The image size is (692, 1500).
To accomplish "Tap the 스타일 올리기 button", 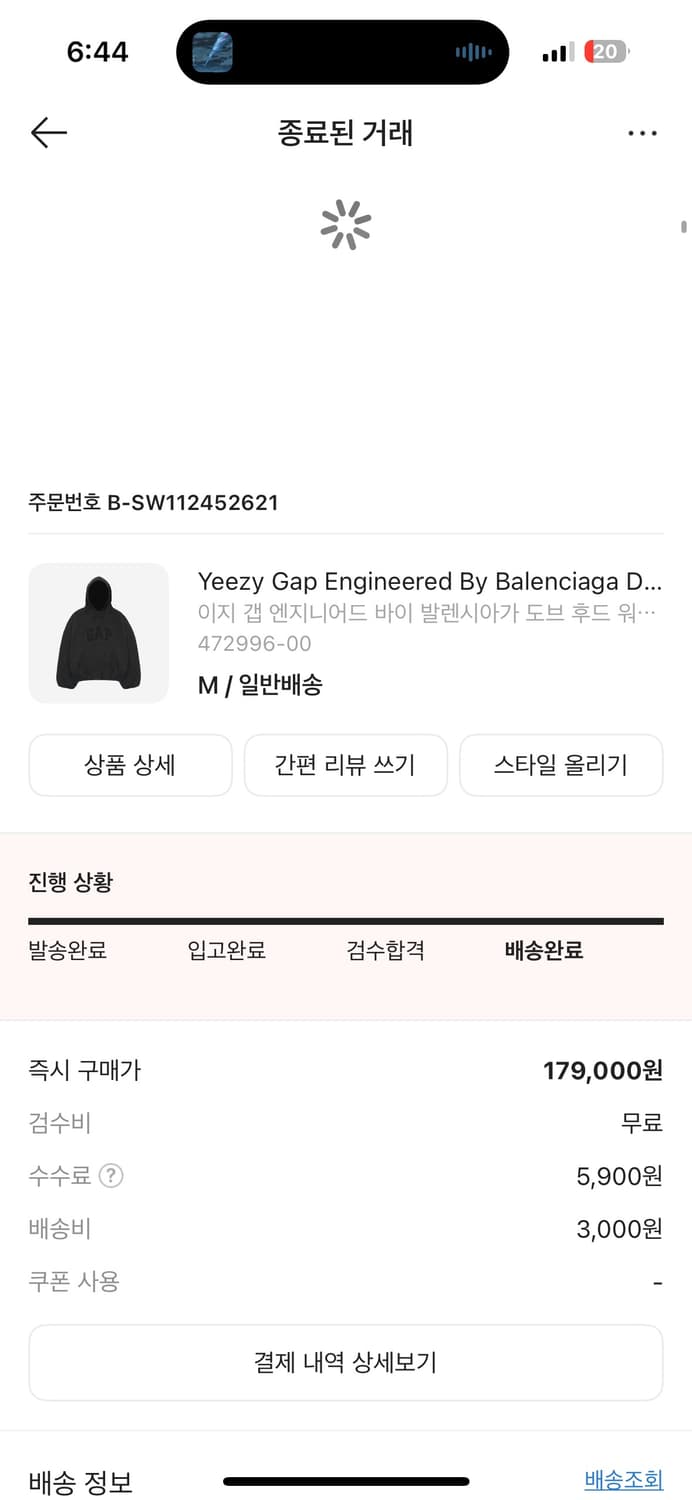I will click(561, 765).
